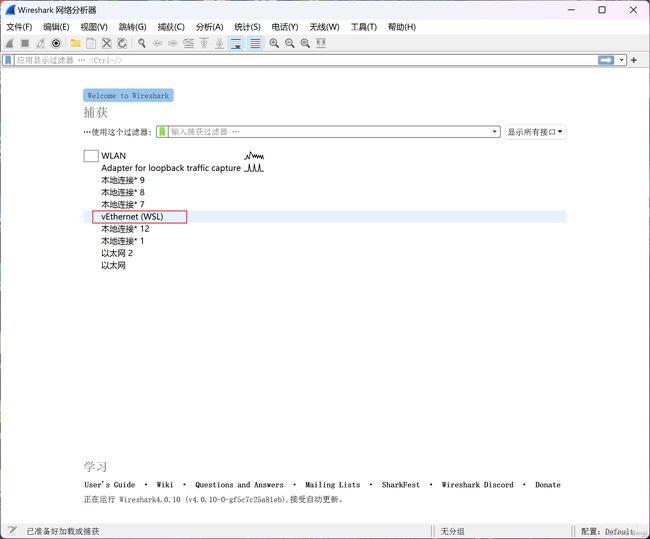Image resolution: width=650 pixels, height=539 pixels.
Task: Expand the display filter history dropdown
Action: click(621, 60)
